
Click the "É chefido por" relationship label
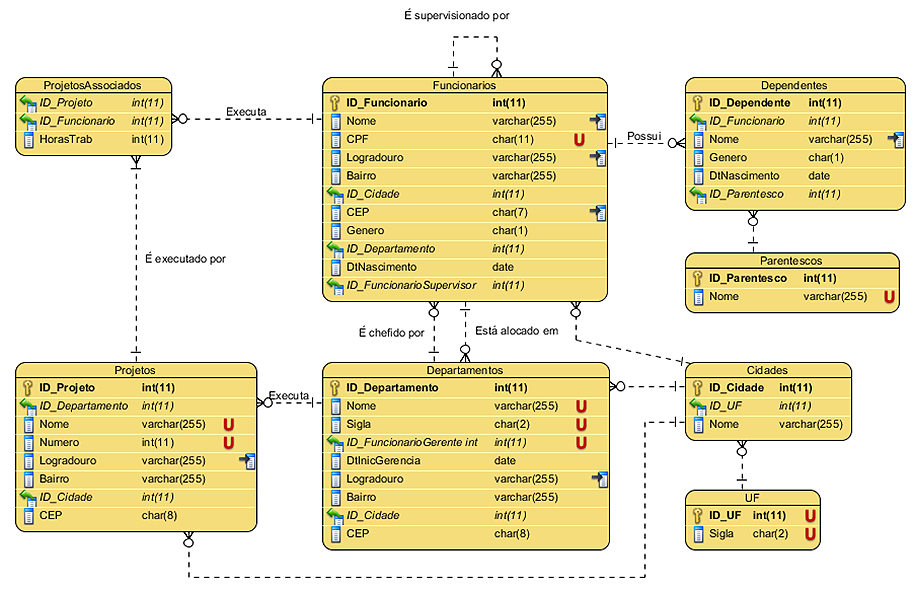pyautogui.click(x=391, y=333)
